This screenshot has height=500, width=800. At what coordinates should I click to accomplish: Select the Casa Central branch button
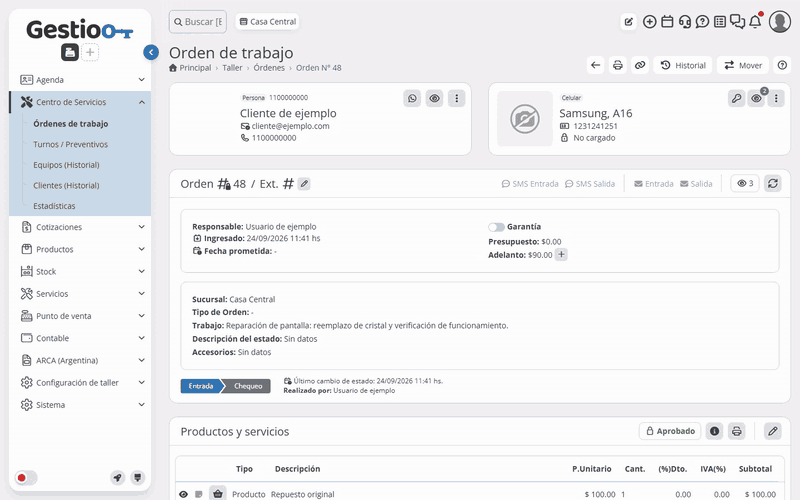tap(267, 22)
